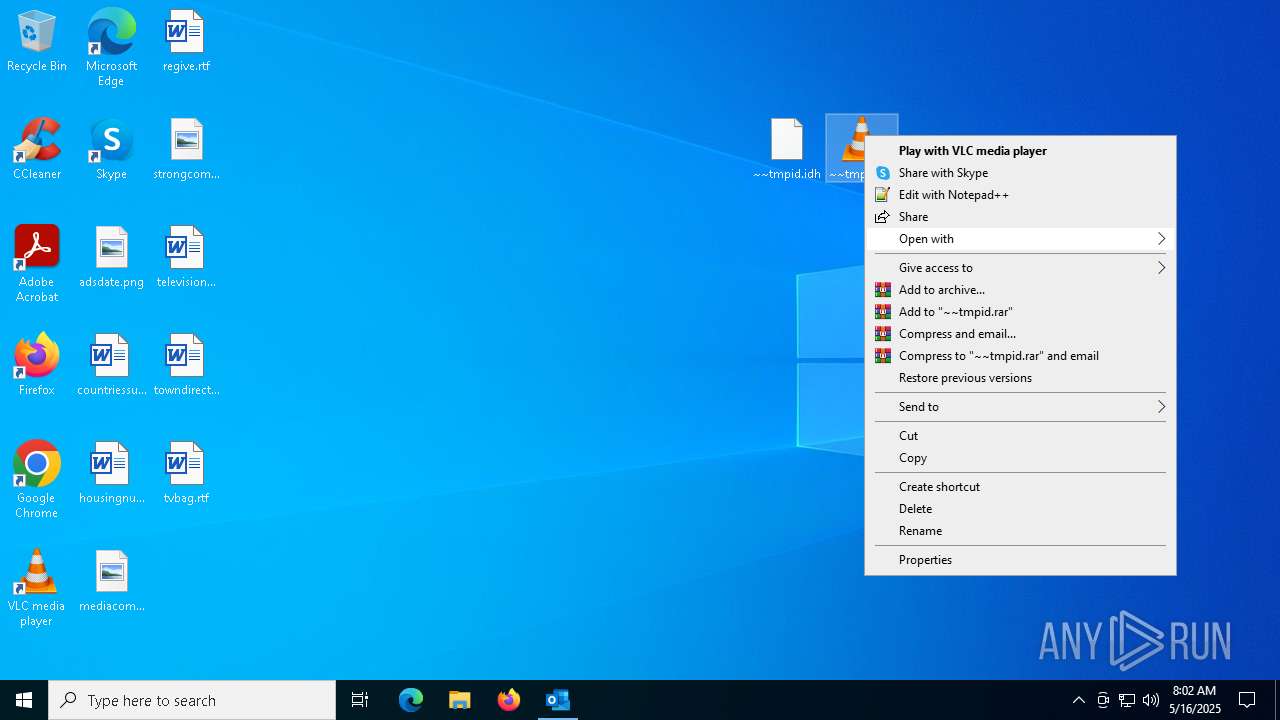This screenshot has height=720, width=1280.
Task: Choose Restore previous versions
Action: [x=1020, y=378]
